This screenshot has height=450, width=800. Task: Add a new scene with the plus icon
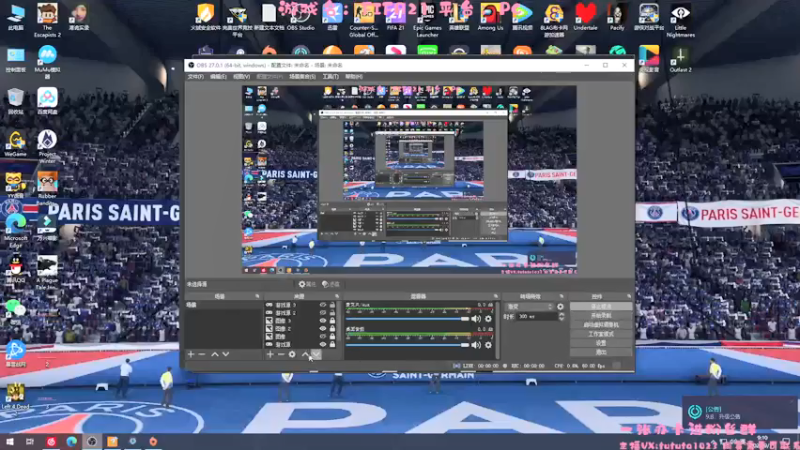pos(191,354)
